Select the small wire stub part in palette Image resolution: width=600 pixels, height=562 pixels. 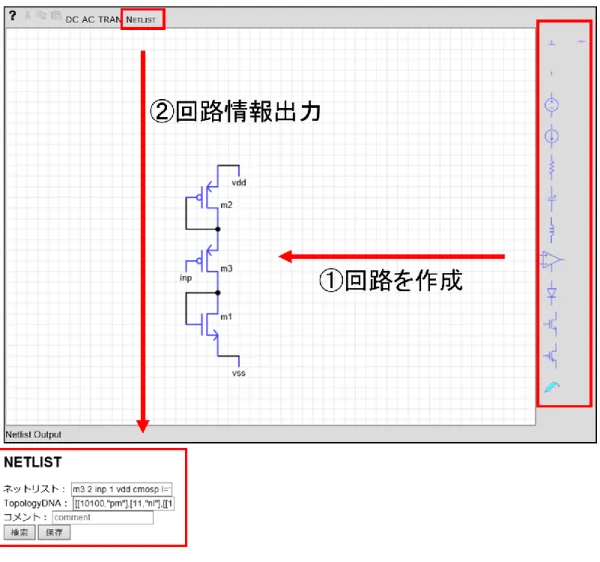click(x=551, y=73)
